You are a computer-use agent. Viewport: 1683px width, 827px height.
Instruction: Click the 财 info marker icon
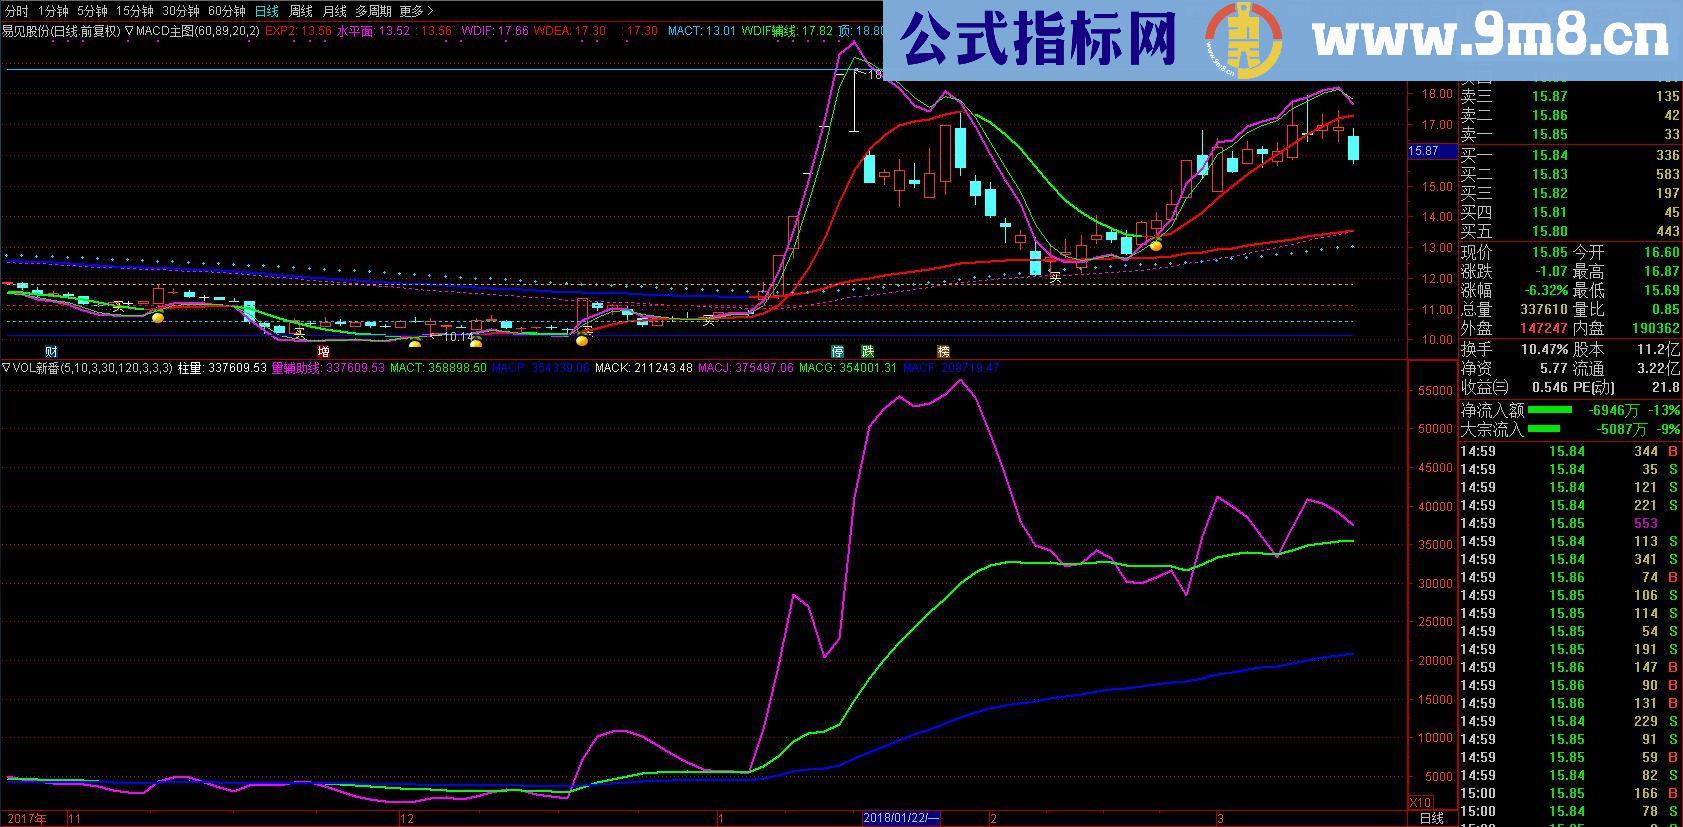point(51,352)
